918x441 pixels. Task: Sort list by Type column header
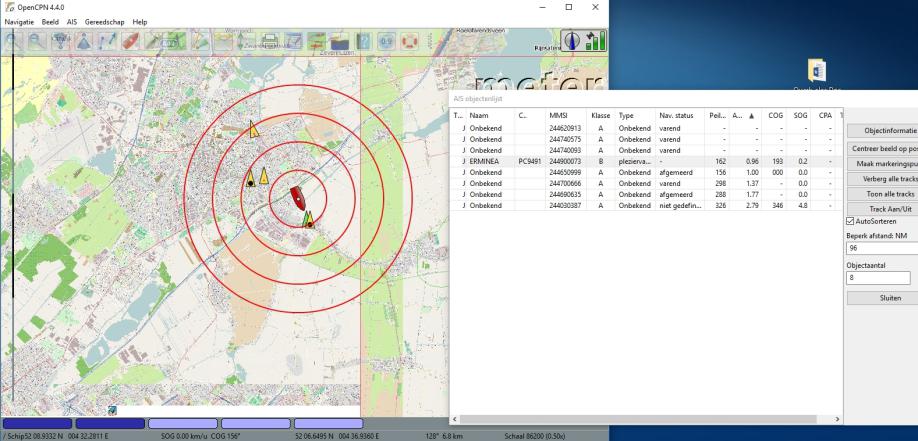635,115
